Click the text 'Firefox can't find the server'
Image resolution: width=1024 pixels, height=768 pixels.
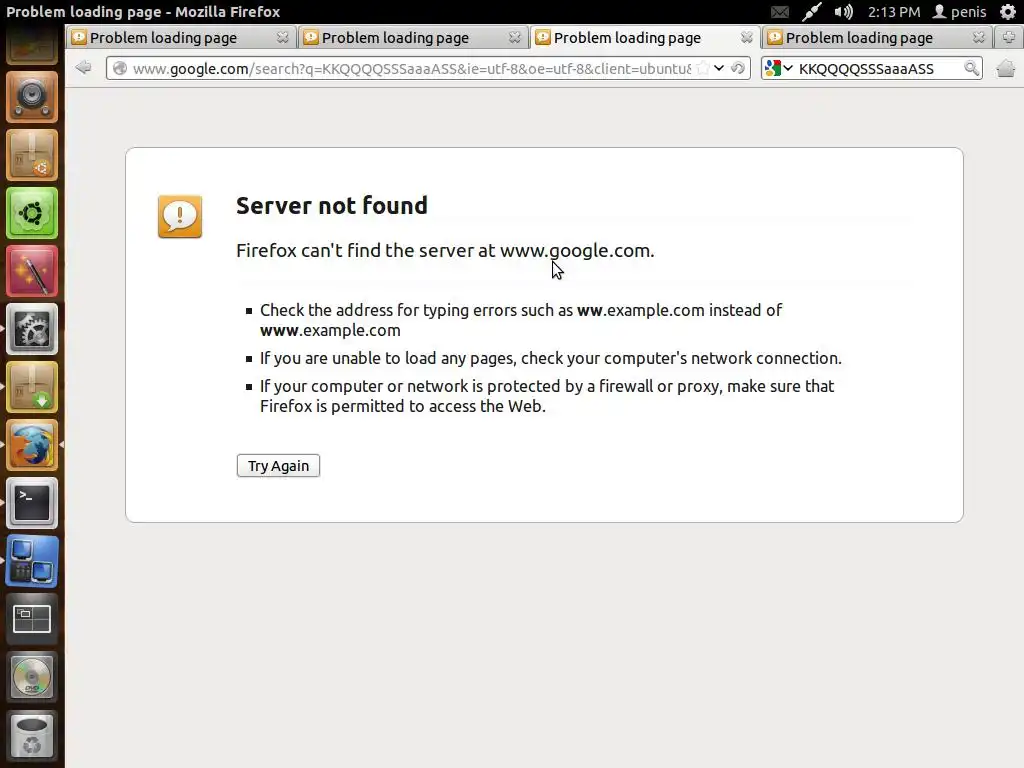(357, 251)
